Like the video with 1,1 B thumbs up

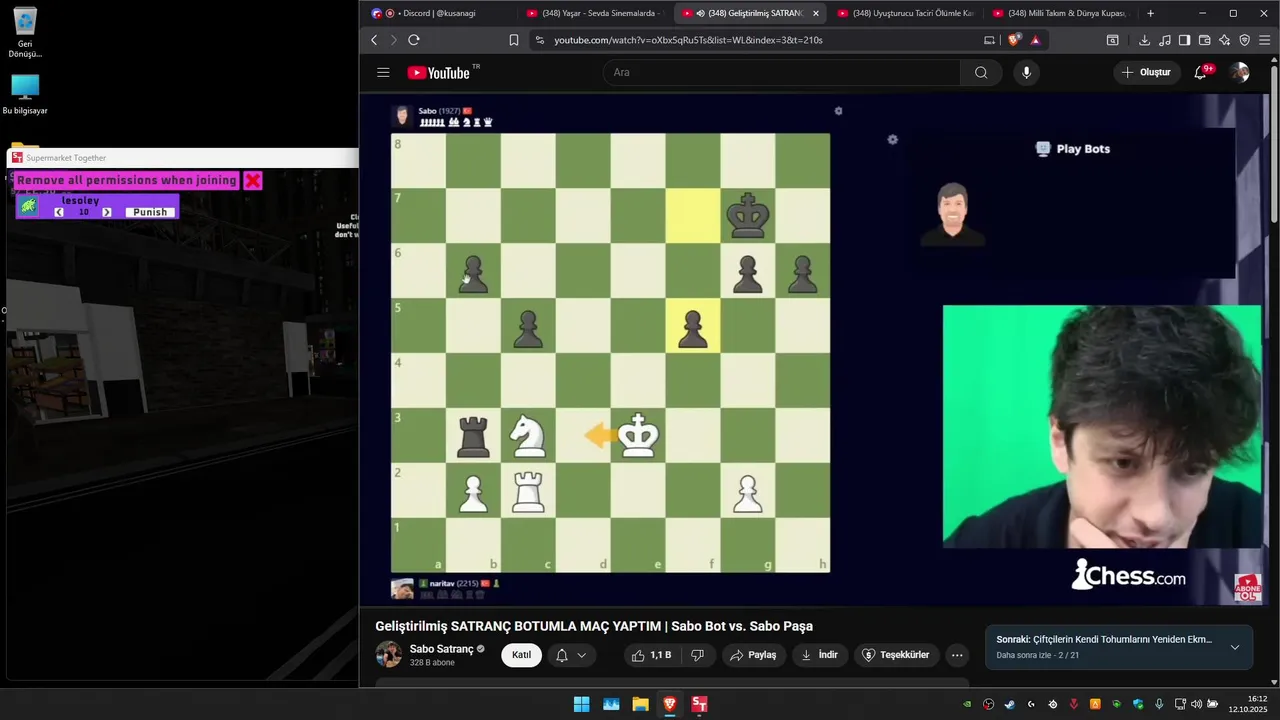click(x=651, y=655)
